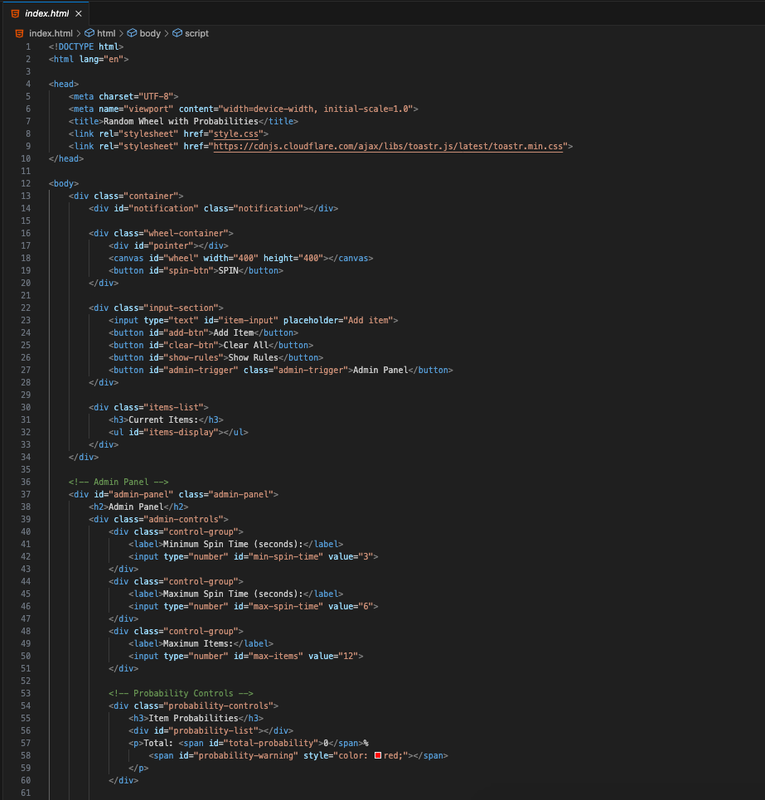Click the canvas id="wheel" text
This screenshot has width=765, height=800.
[x=174, y=258]
